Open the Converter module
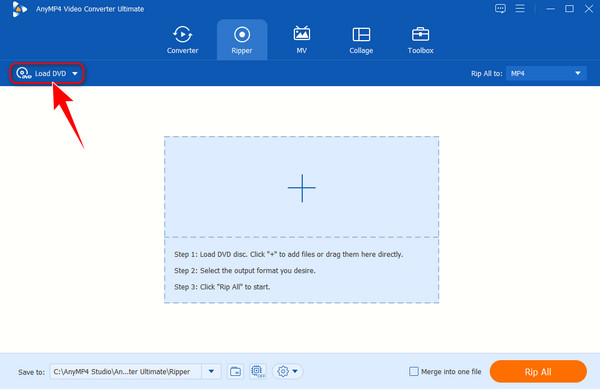 click(x=182, y=40)
